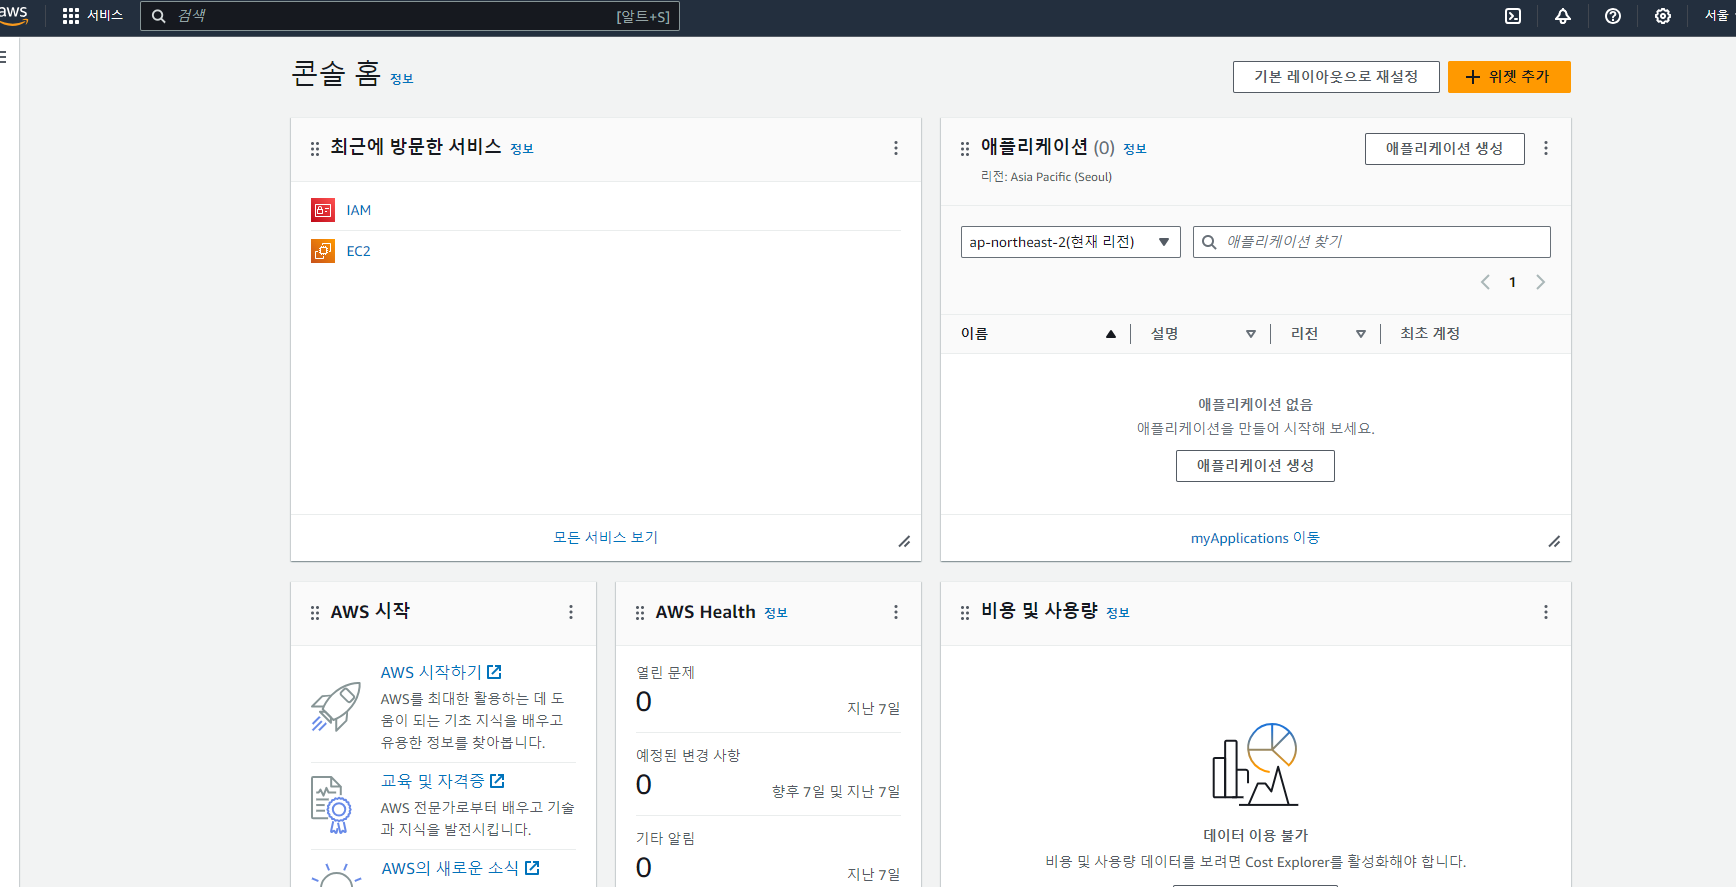Open 정보 link for 비용 및 사용량

coord(1118,613)
